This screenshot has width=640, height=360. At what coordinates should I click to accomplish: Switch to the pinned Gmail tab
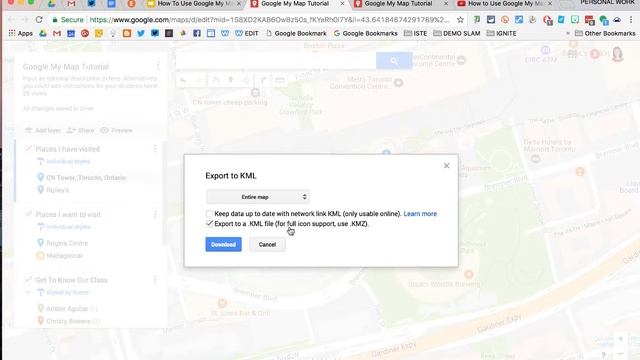click(71, 4)
